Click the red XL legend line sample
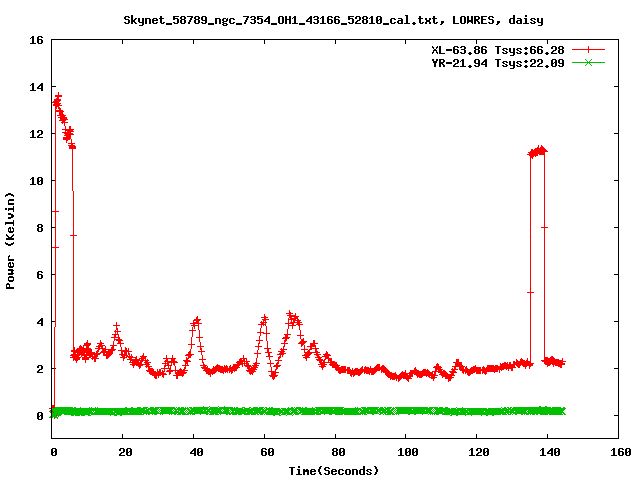 click(x=588, y=50)
